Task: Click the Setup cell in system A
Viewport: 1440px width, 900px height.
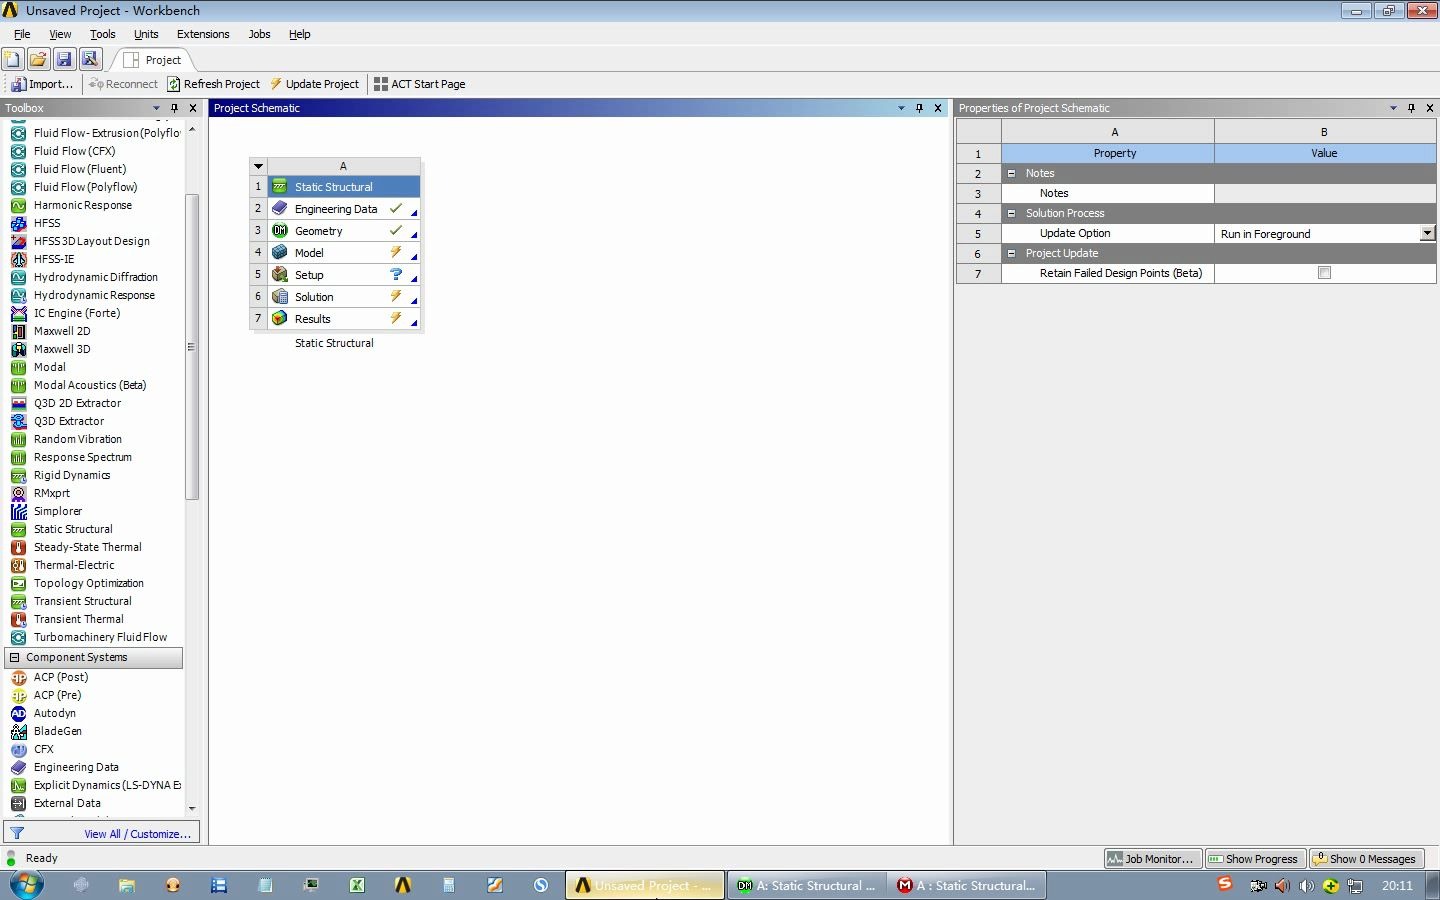Action: point(343,275)
